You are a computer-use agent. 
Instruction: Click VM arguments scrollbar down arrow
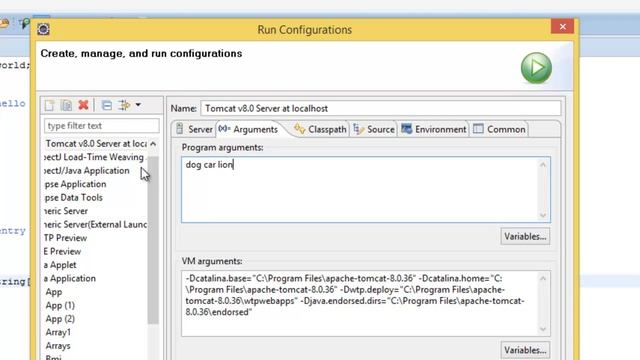point(543,329)
